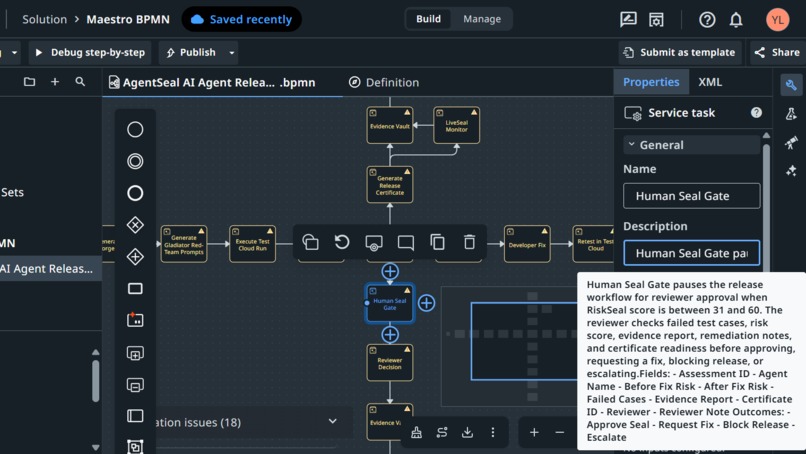Open the Properties tab
806x454 pixels.
651,82
